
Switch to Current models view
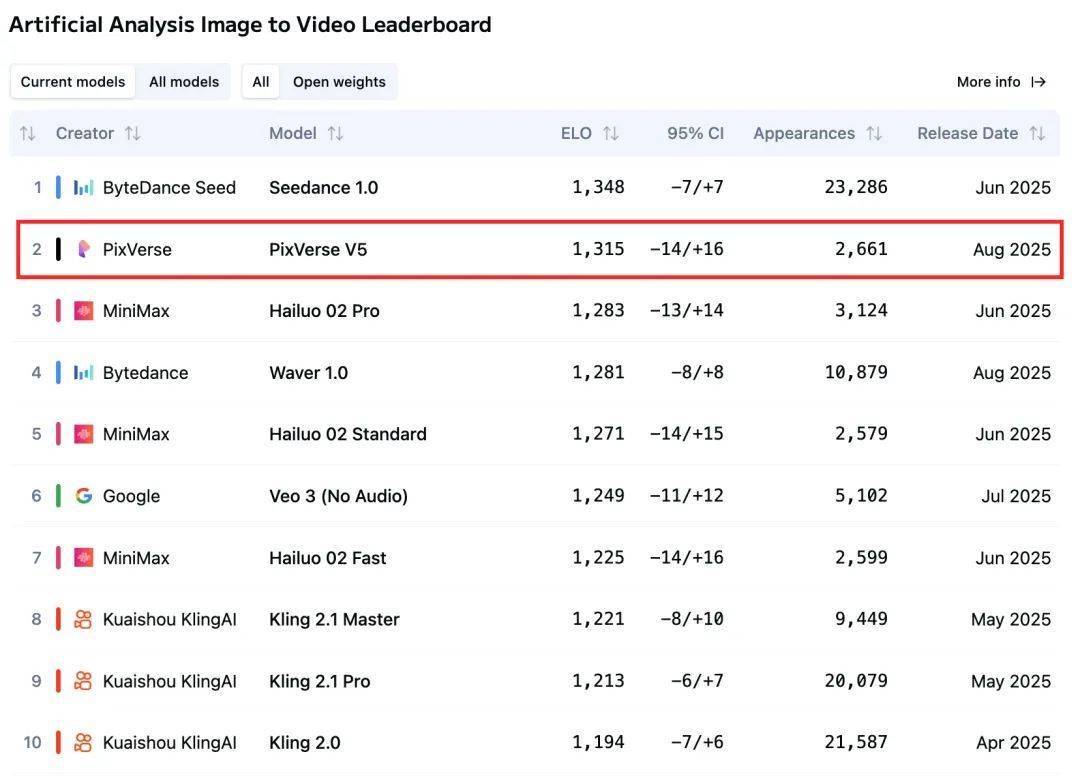pos(73,82)
